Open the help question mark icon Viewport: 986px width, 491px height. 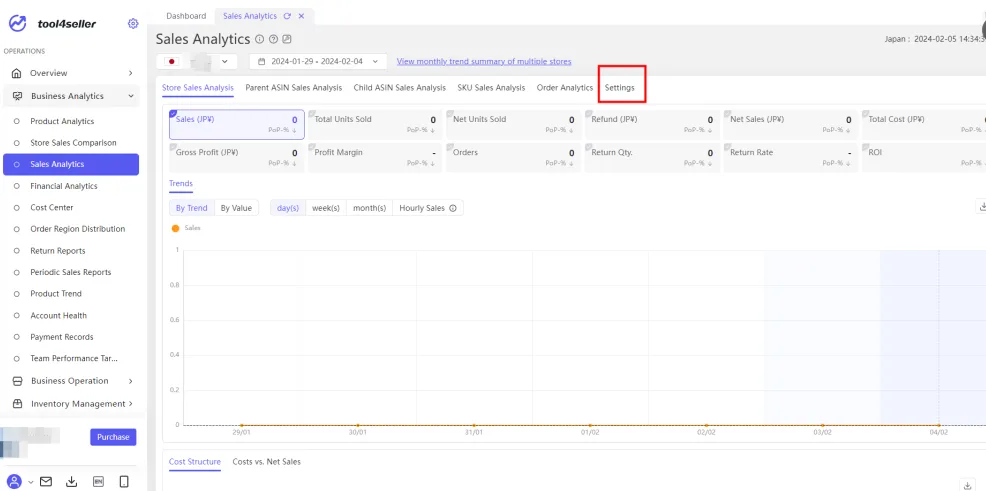point(274,39)
